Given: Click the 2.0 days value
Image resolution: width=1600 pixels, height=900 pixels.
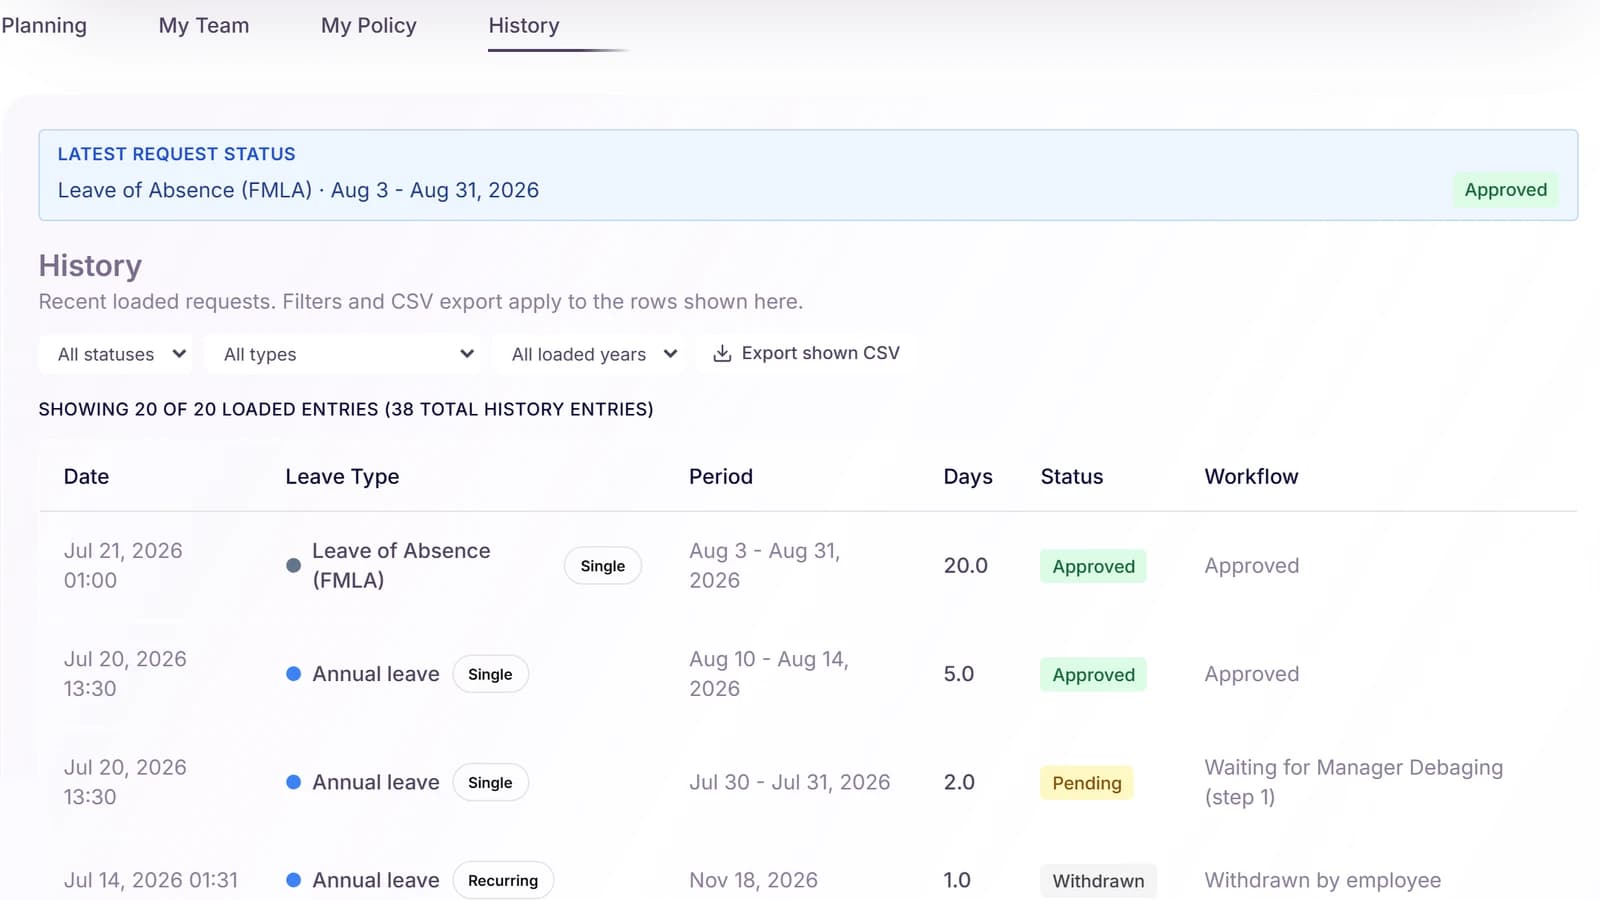Looking at the screenshot, I should coord(958,782).
